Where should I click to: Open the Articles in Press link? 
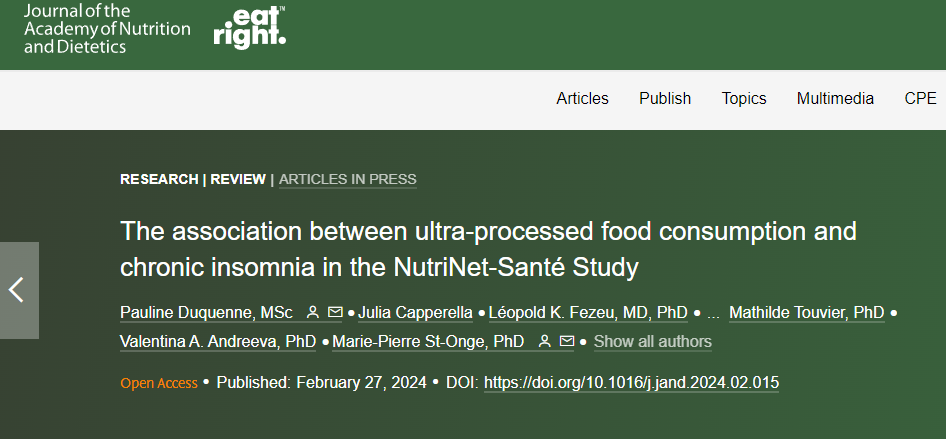click(x=348, y=179)
